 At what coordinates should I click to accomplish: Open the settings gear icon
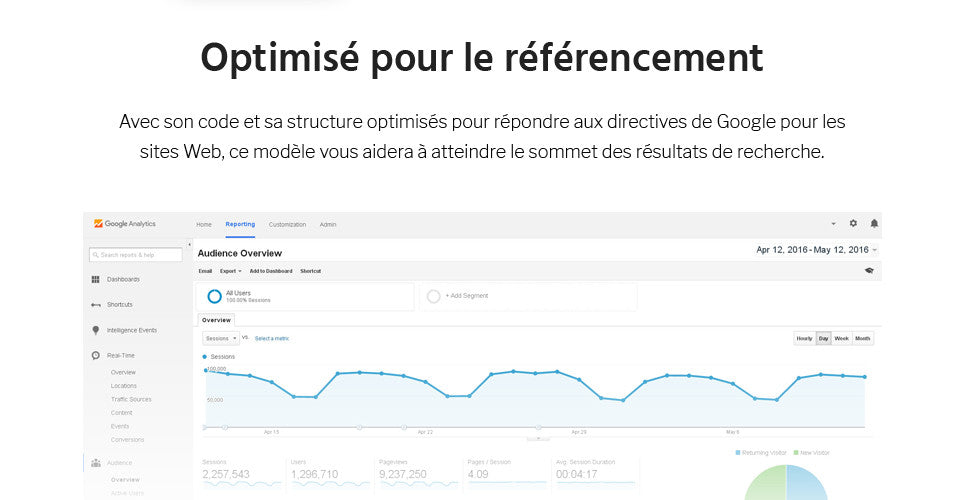(x=853, y=224)
